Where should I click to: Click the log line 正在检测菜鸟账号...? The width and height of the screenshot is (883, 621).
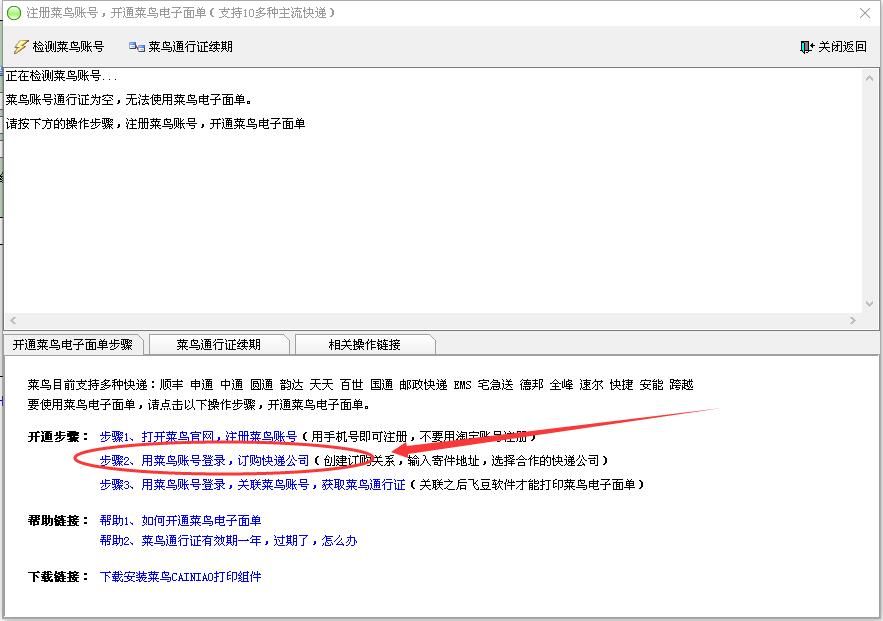pos(61,76)
